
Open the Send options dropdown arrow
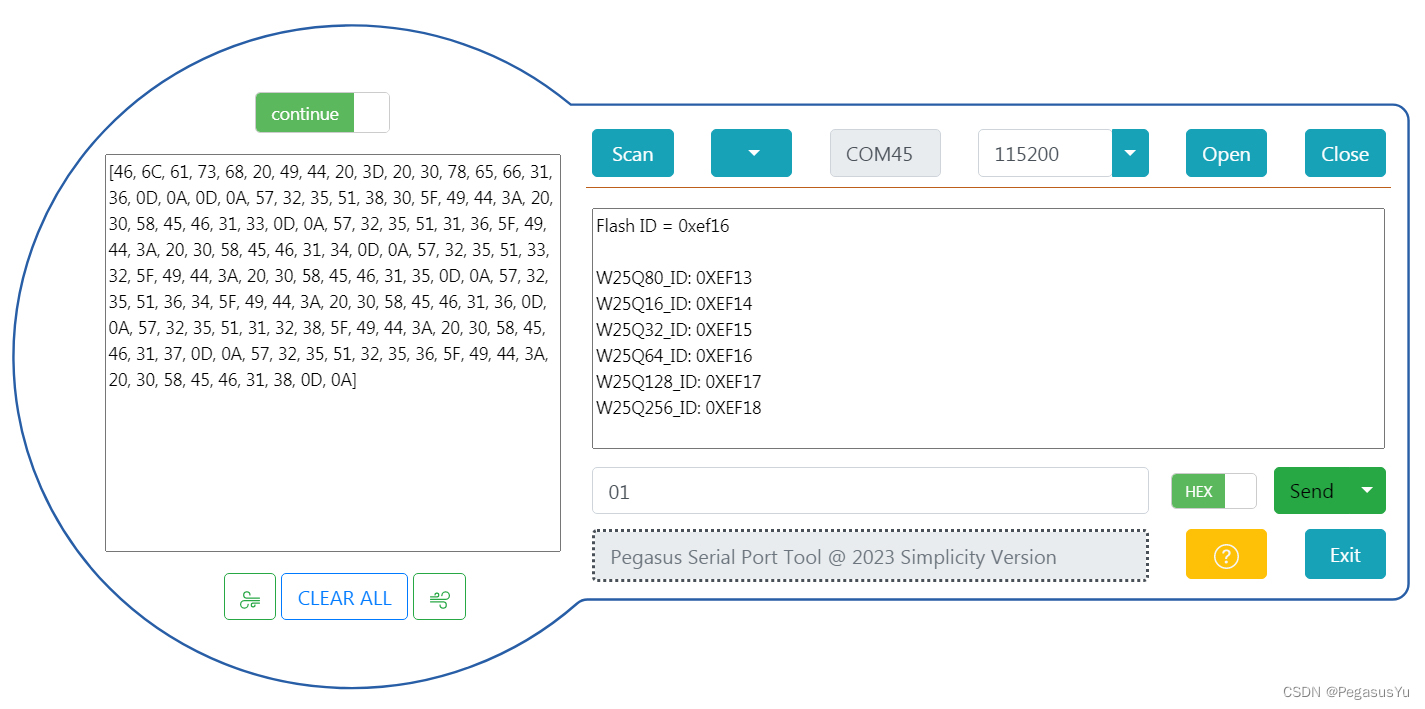[1366, 490]
